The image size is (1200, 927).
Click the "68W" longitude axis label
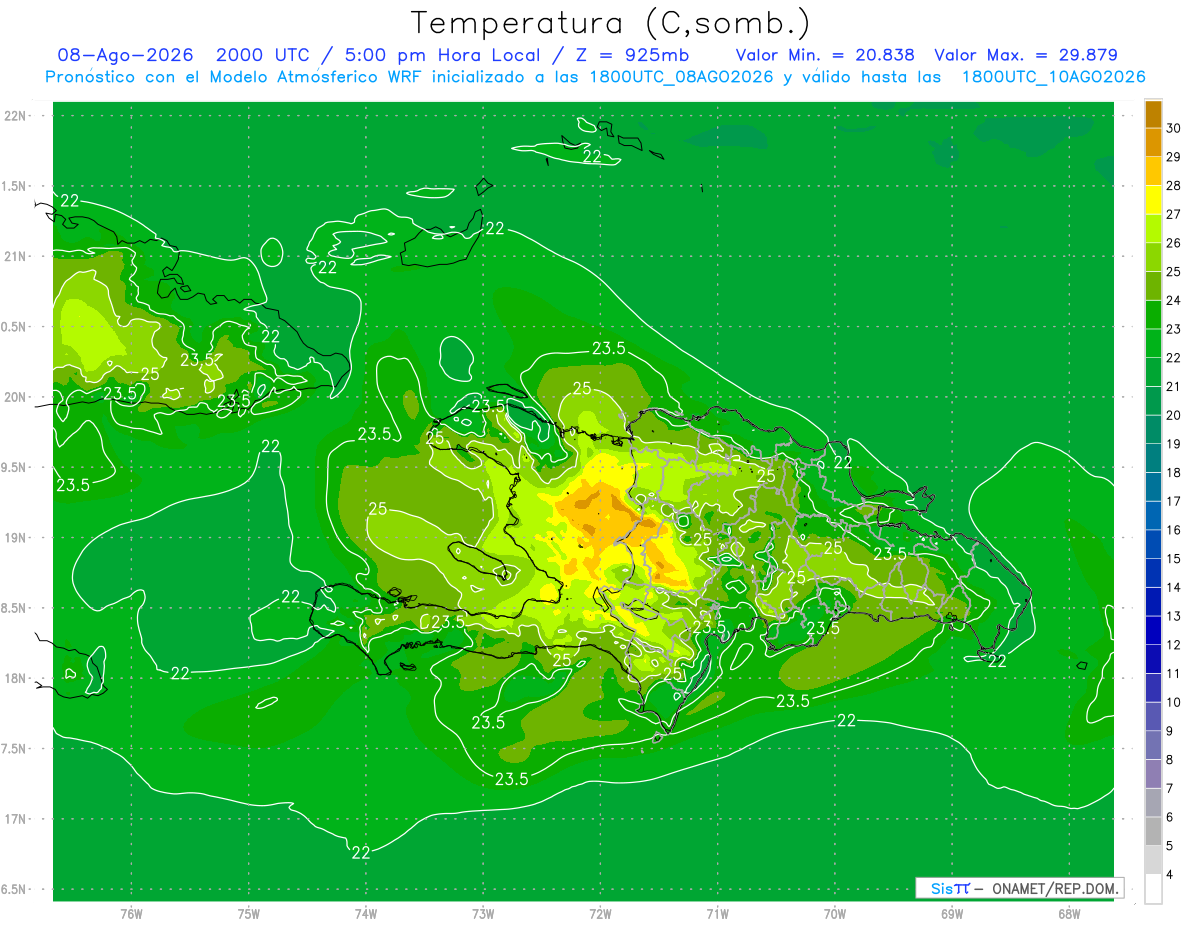[1069, 914]
